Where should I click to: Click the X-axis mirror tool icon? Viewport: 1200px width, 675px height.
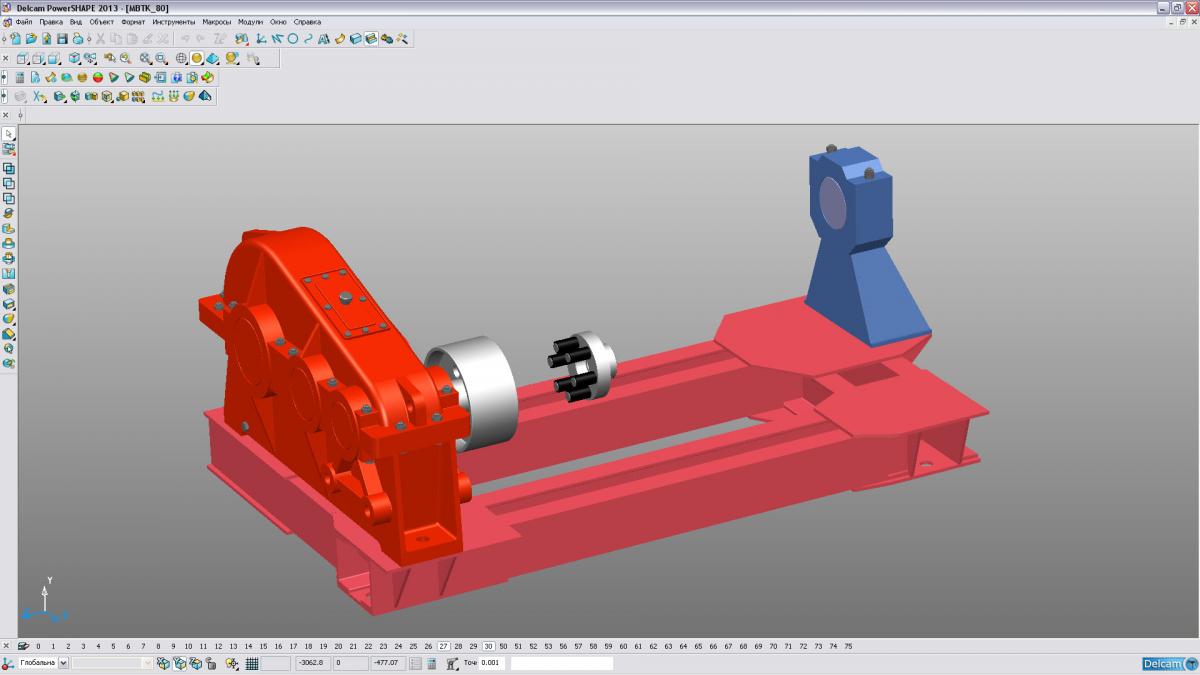coord(38,96)
